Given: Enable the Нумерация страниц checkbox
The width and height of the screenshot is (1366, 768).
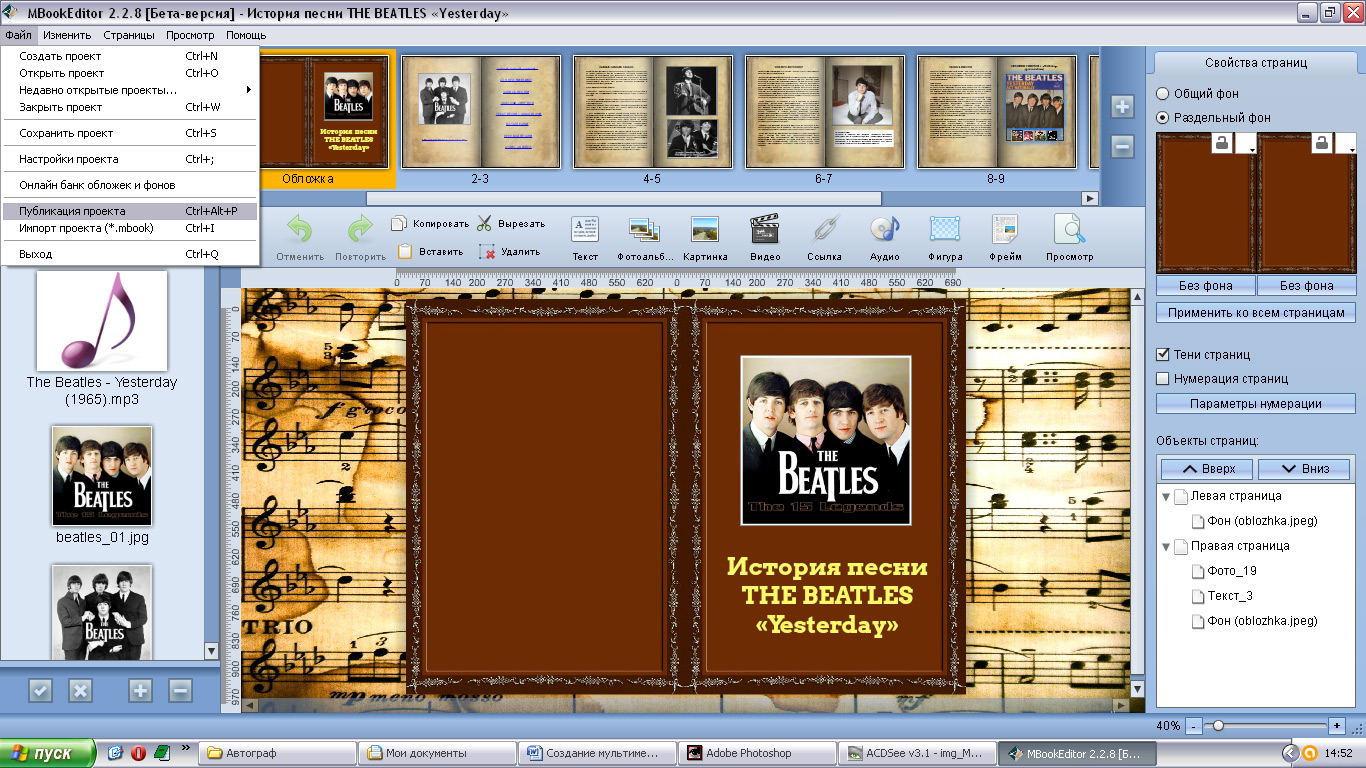Looking at the screenshot, I should coord(1162,378).
